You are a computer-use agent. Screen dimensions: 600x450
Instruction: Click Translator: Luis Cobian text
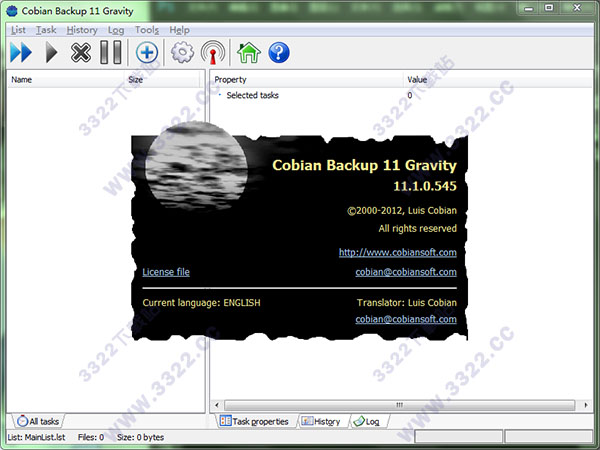point(407,303)
